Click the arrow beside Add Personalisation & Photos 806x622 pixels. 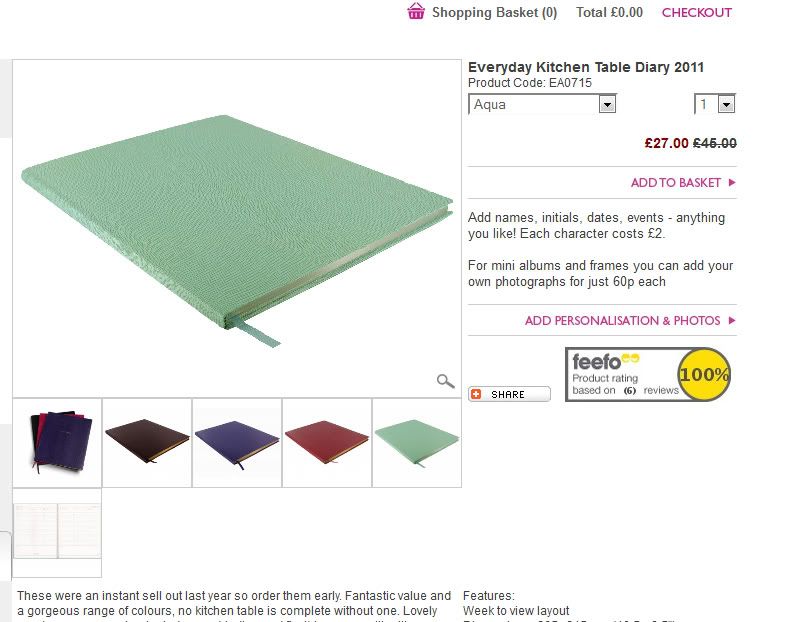732,321
